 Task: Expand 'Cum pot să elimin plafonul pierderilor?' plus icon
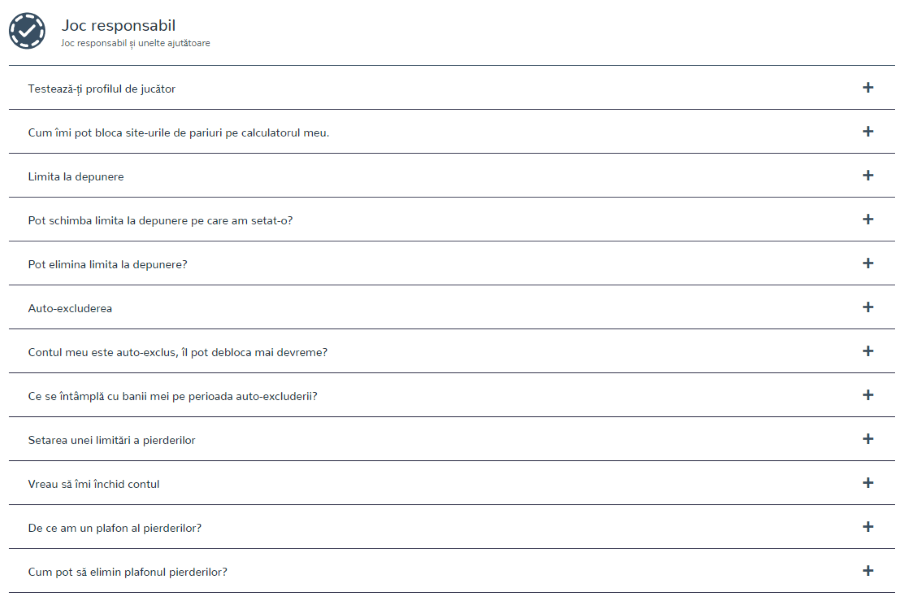(868, 571)
